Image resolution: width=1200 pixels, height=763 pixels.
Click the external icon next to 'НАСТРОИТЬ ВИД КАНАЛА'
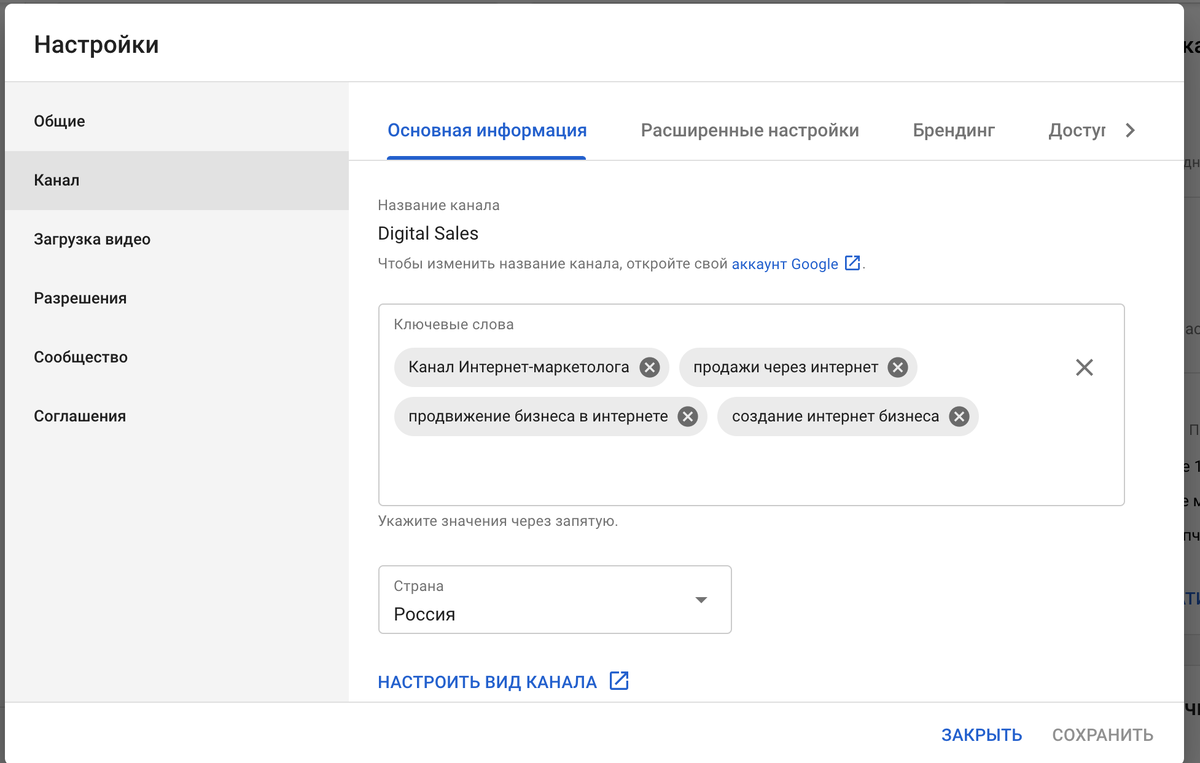pos(619,681)
